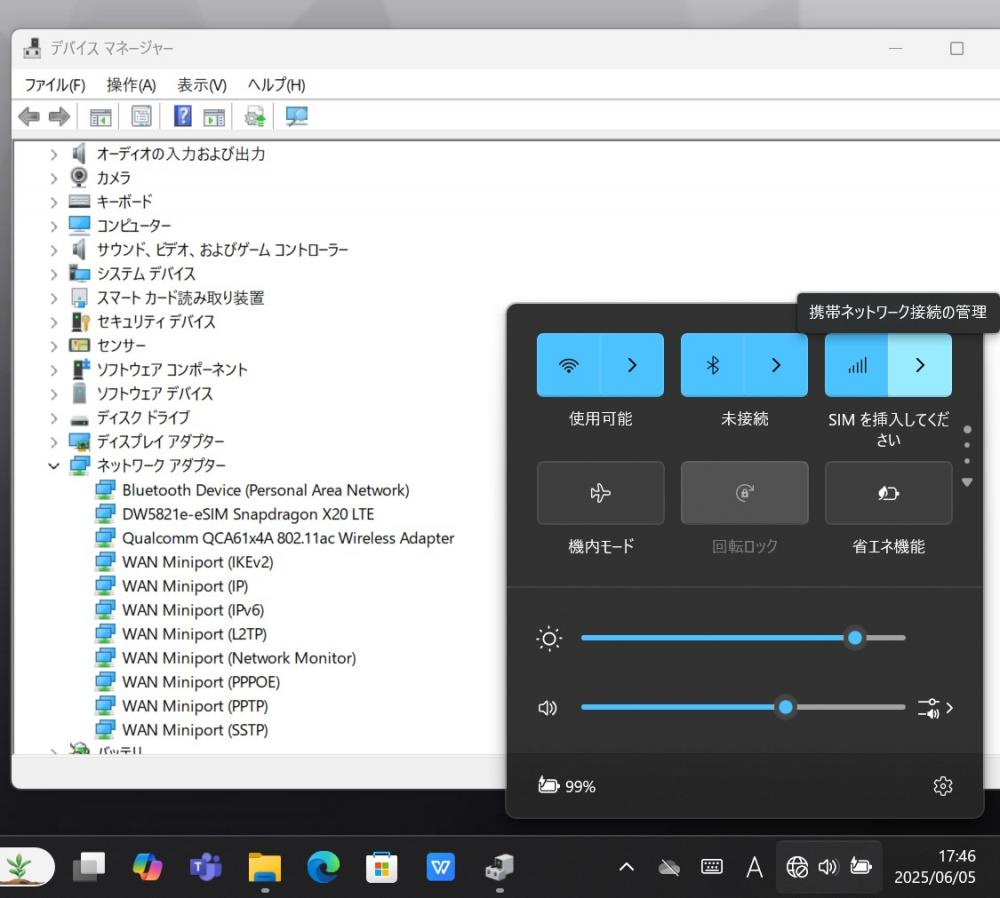
Task: Click the back arrow in Device Manager toolbar
Action: coord(29,117)
